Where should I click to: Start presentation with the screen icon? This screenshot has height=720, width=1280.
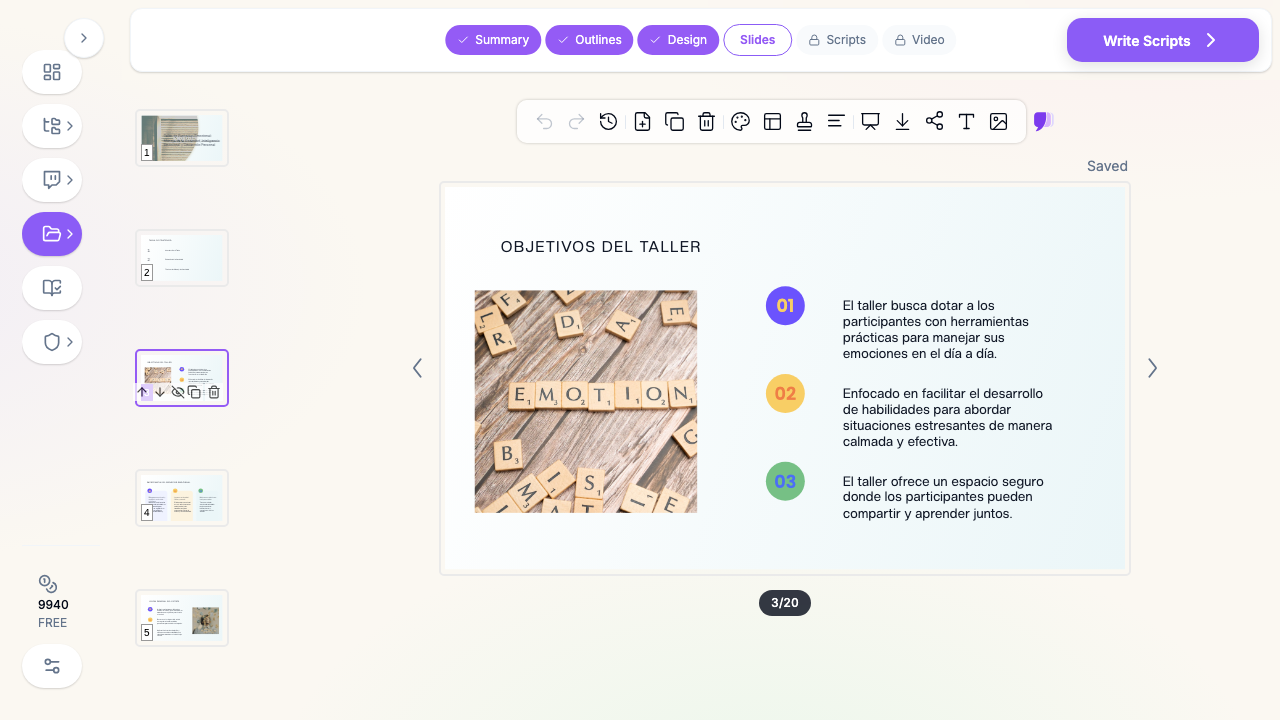(x=870, y=122)
